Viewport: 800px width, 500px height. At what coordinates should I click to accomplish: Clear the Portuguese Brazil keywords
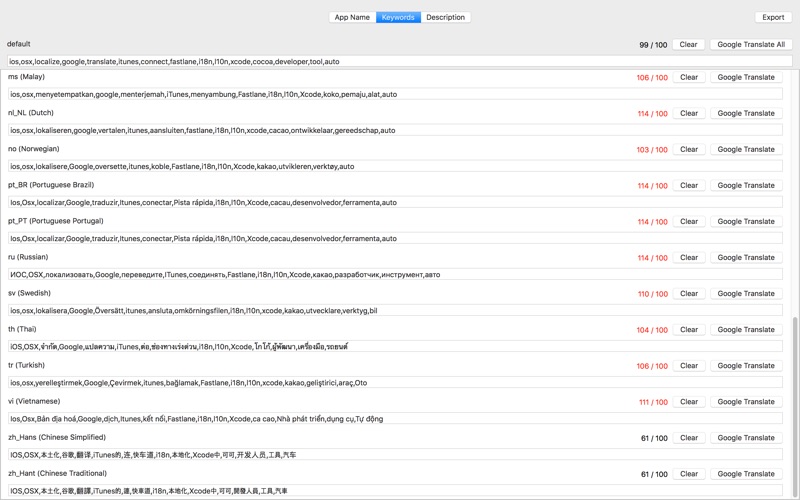click(688, 185)
